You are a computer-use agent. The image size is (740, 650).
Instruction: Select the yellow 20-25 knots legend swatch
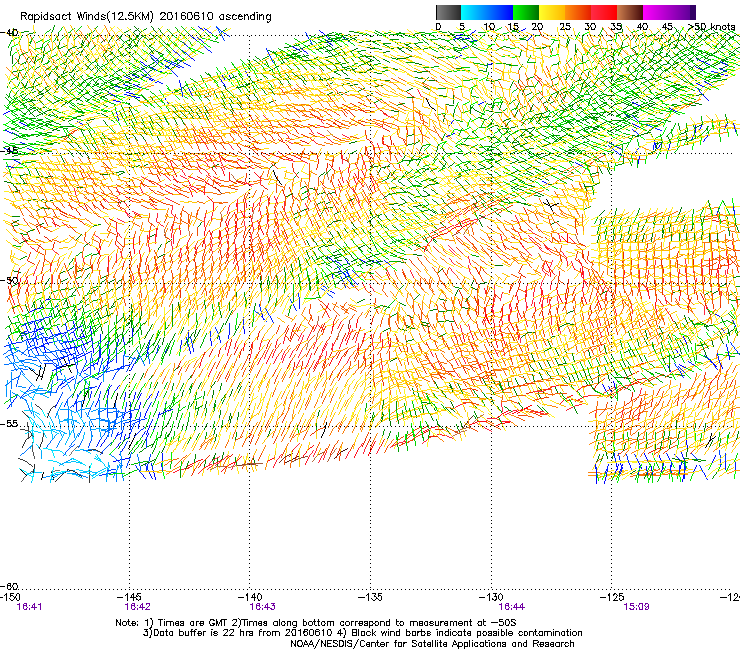(552, 12)
